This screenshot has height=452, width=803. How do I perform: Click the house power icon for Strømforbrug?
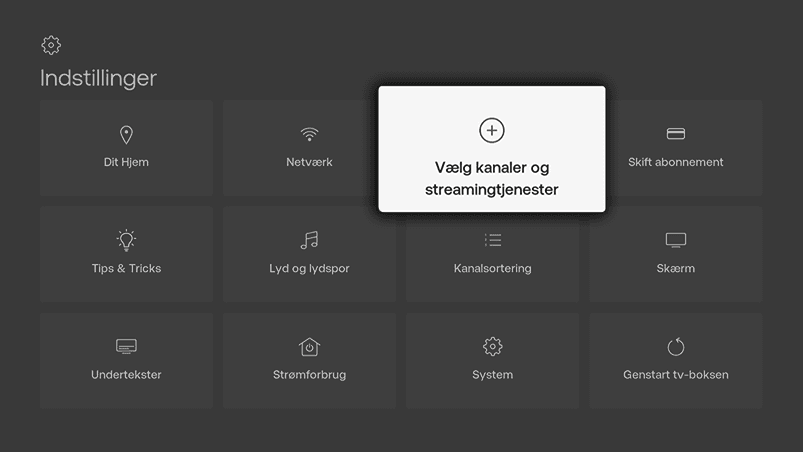point(309,347)
